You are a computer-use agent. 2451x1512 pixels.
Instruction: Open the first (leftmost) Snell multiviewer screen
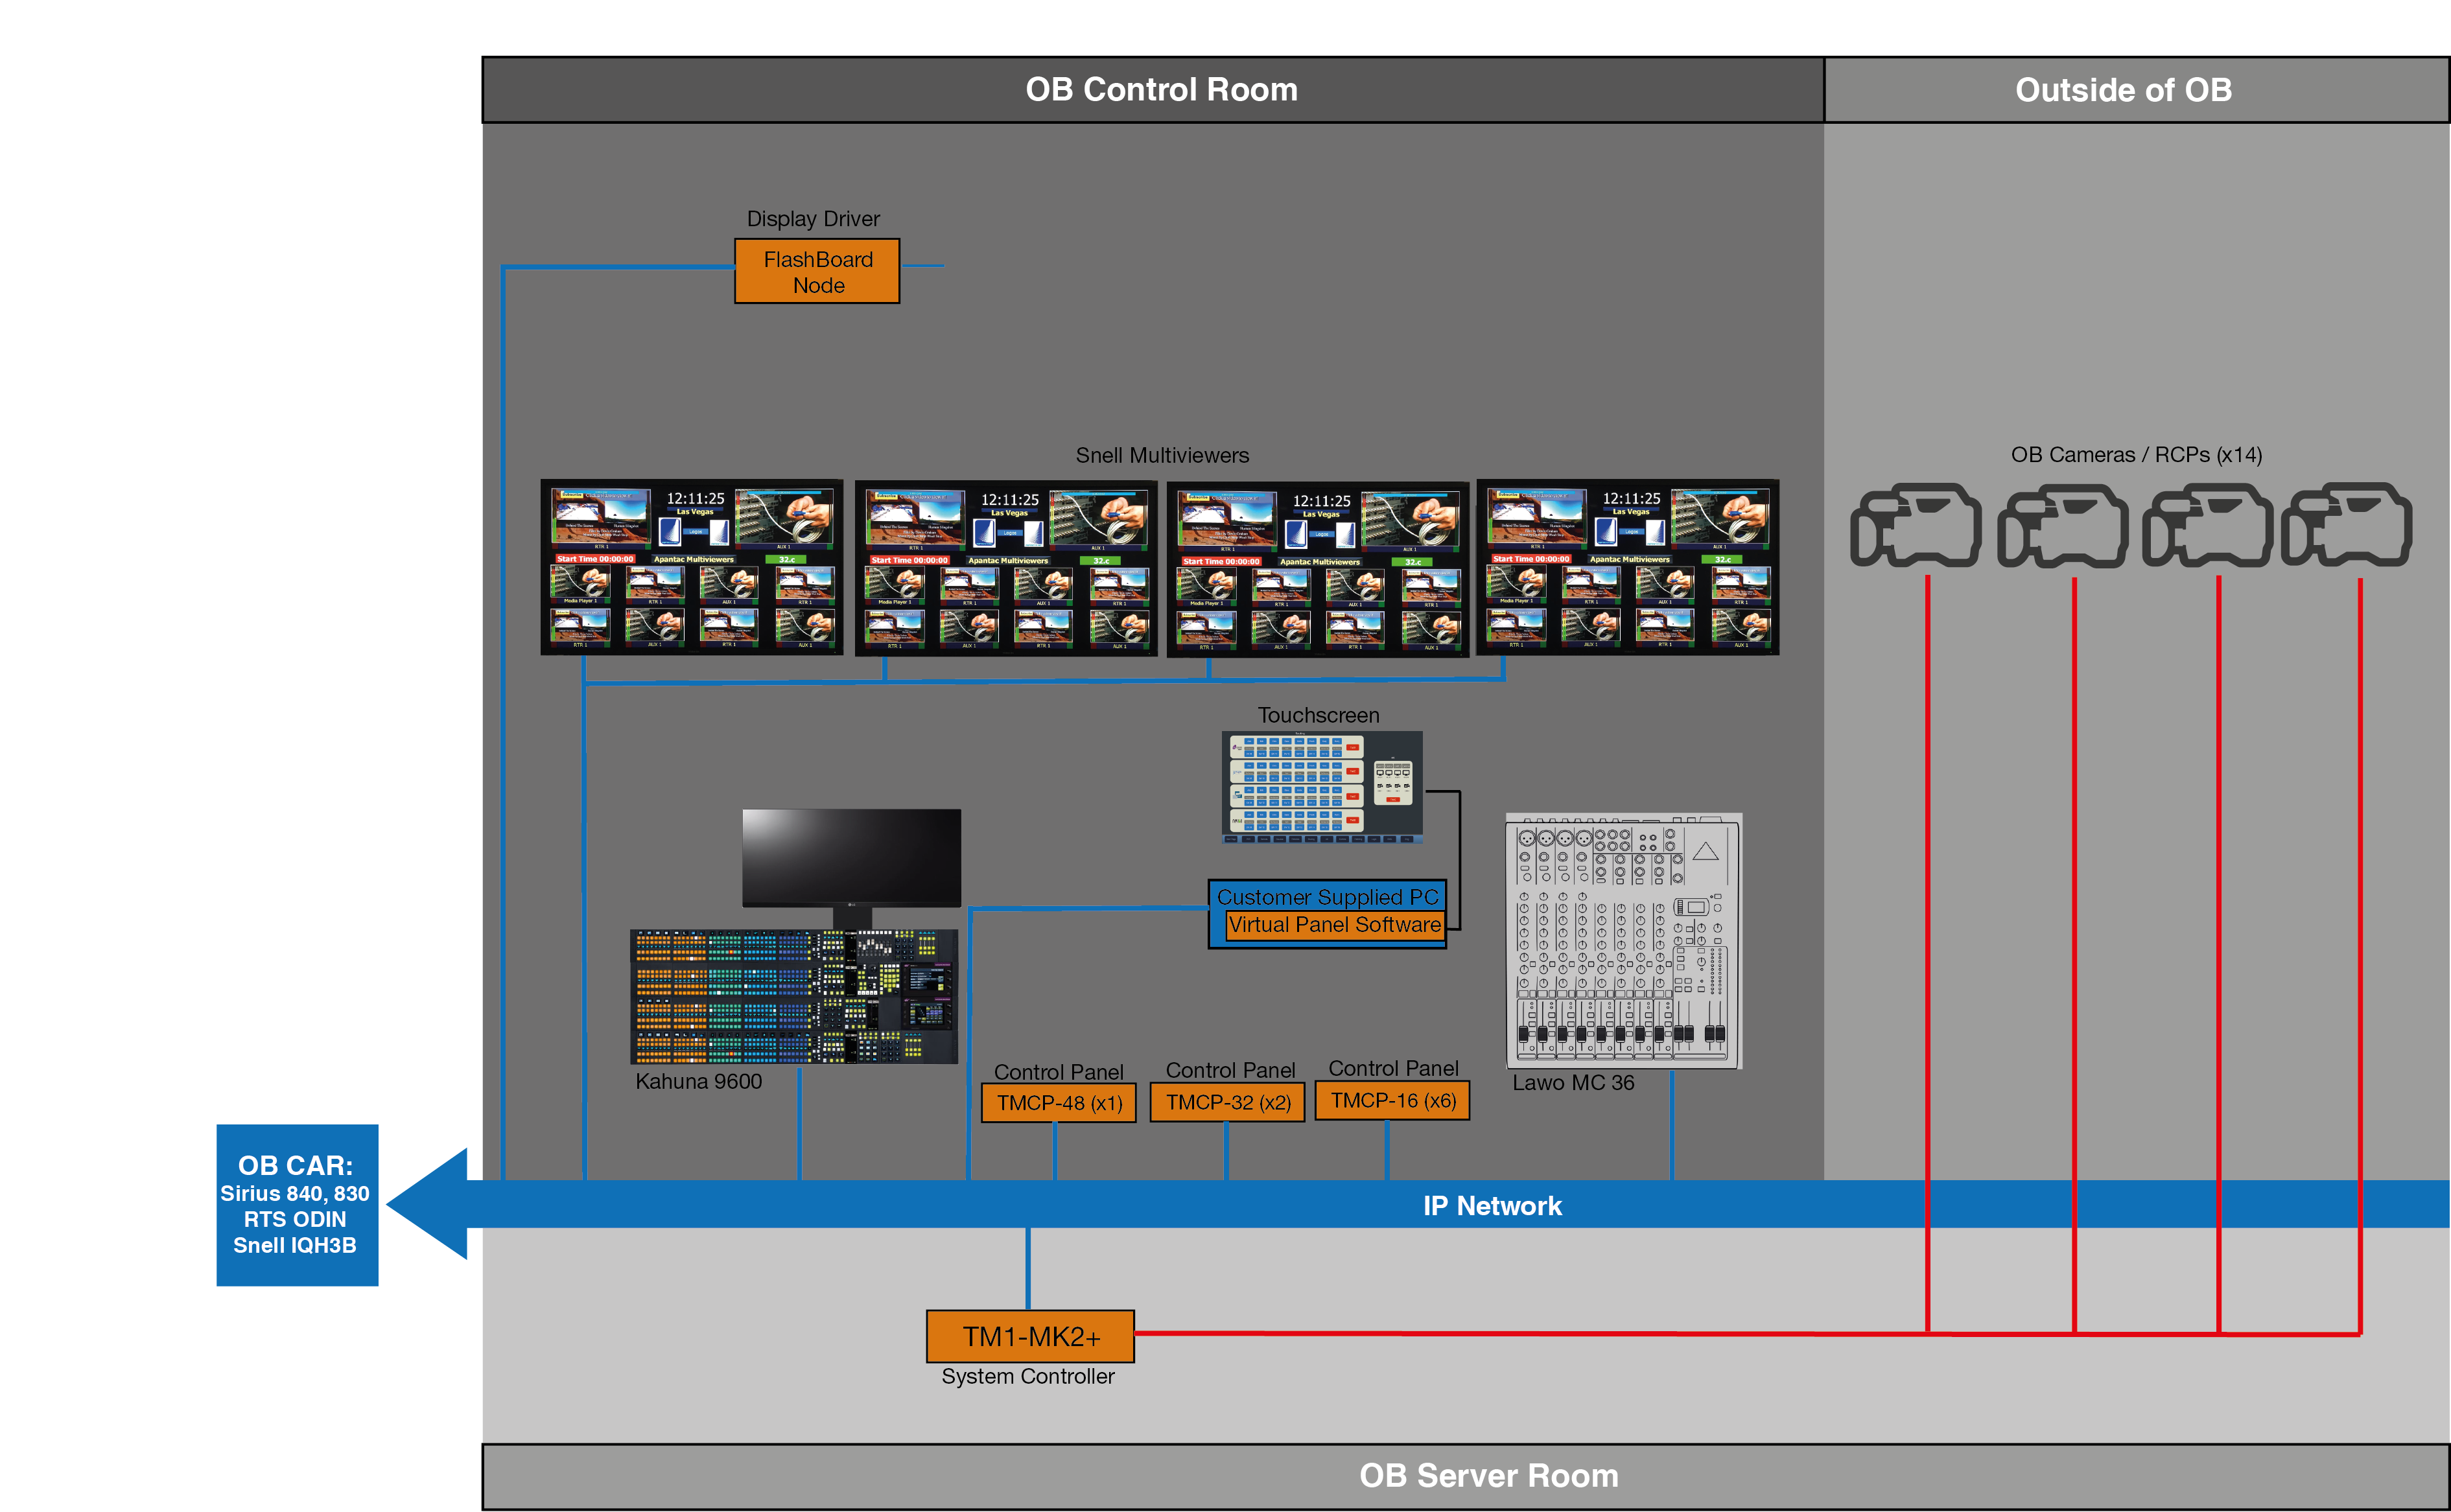click(x=692, y=567)
